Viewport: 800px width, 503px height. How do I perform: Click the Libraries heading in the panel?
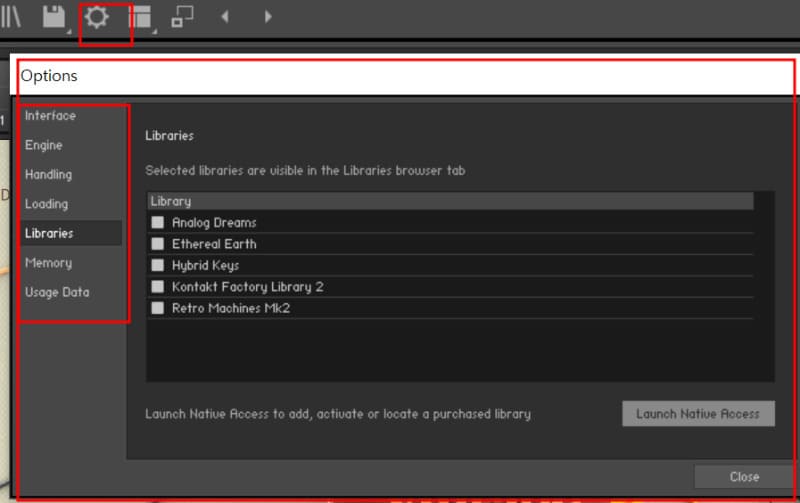(169, 136)
